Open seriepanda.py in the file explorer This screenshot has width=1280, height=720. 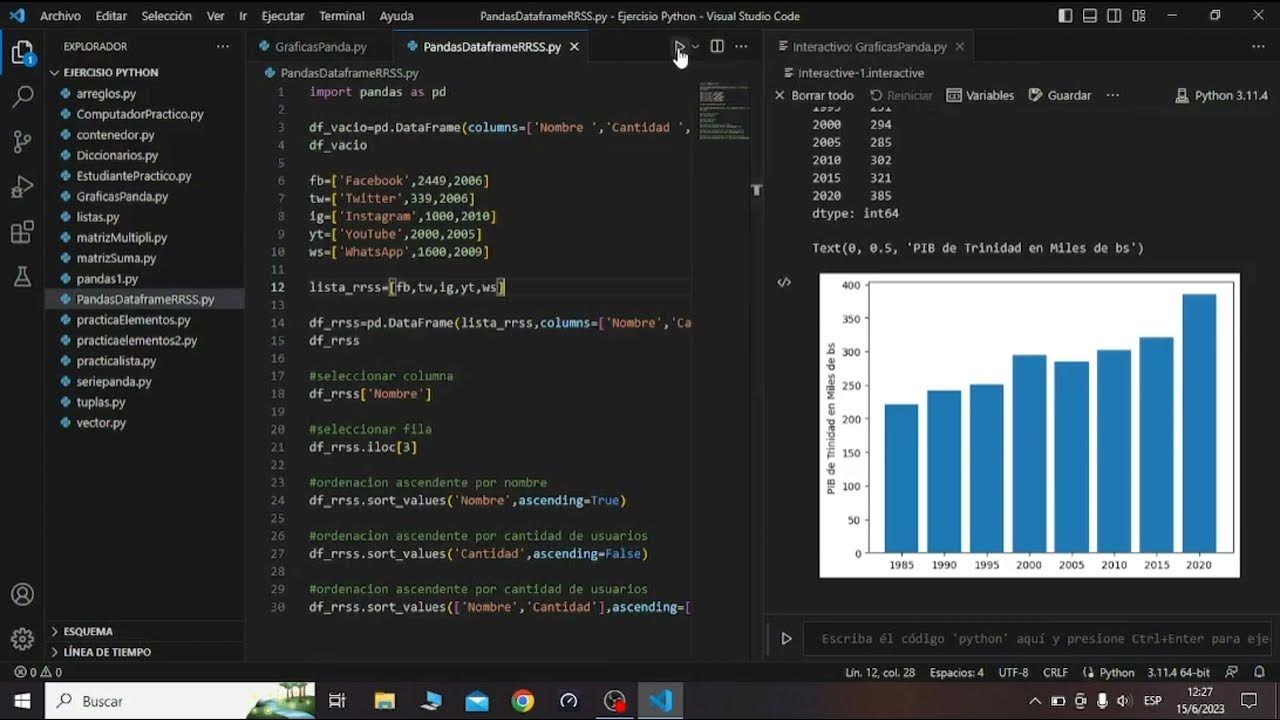click(x=114, y=382)
